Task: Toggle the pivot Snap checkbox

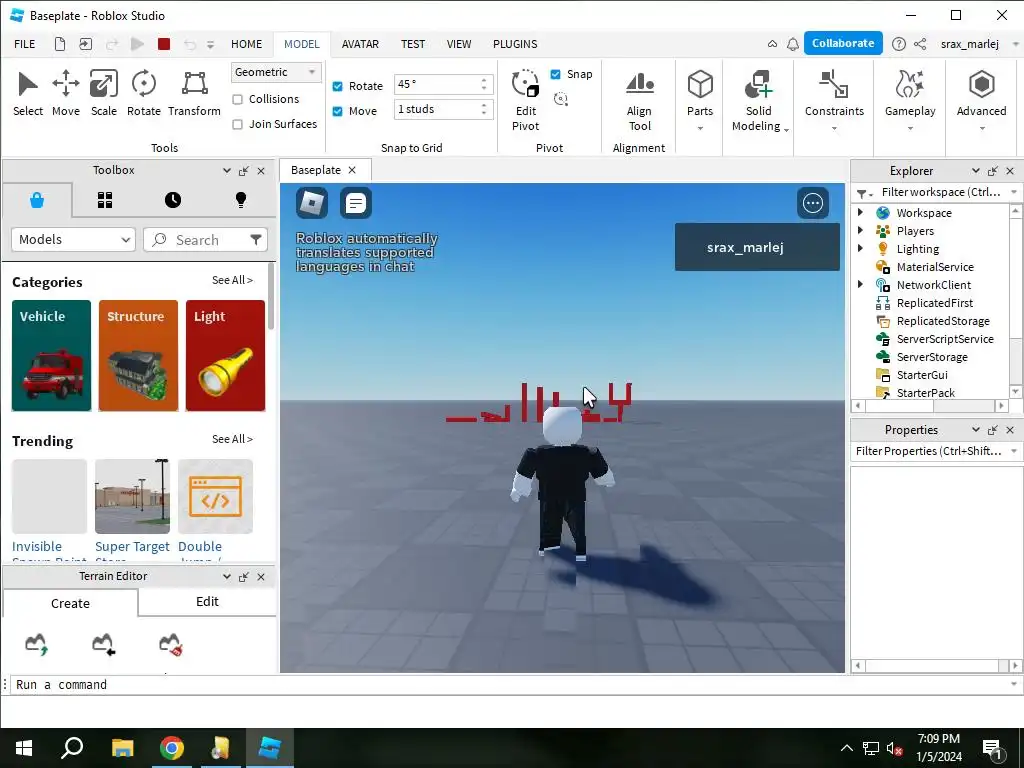Action: [x=555, y=74]
